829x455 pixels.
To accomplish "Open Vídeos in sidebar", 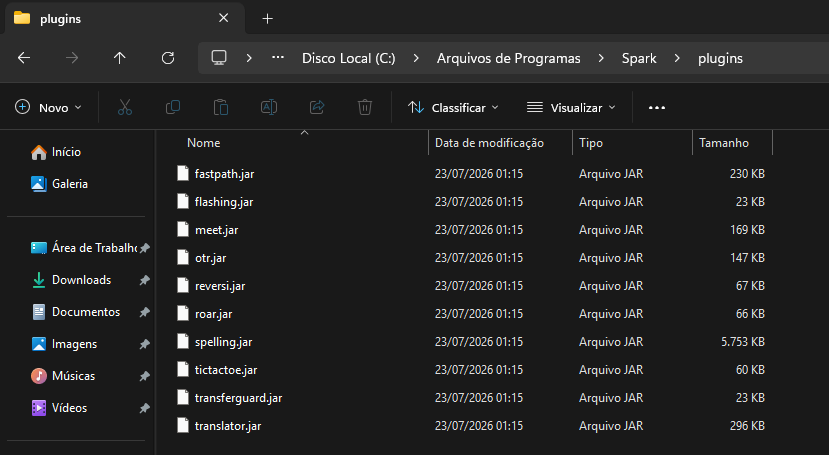I will [x=59, y=408].
